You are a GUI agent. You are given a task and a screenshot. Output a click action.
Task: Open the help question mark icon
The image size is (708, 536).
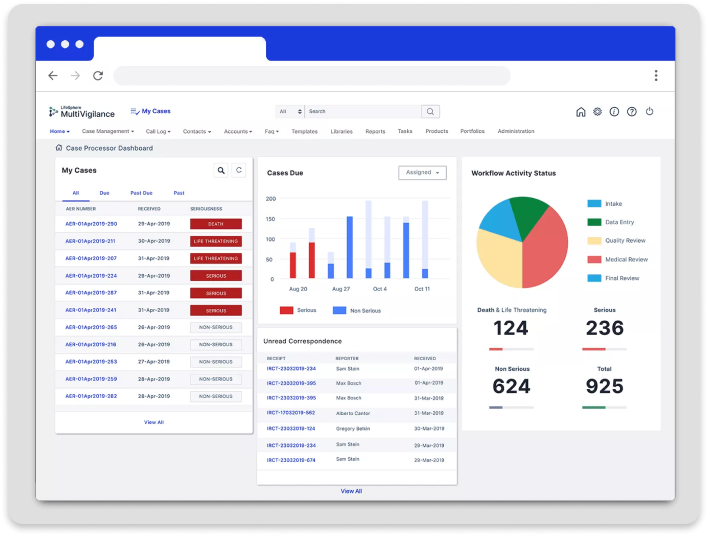click(x=631, y=112)
